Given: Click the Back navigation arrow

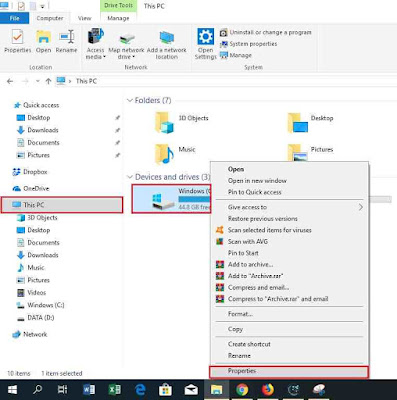Looking at the screenshot, I should click(10, 81).
